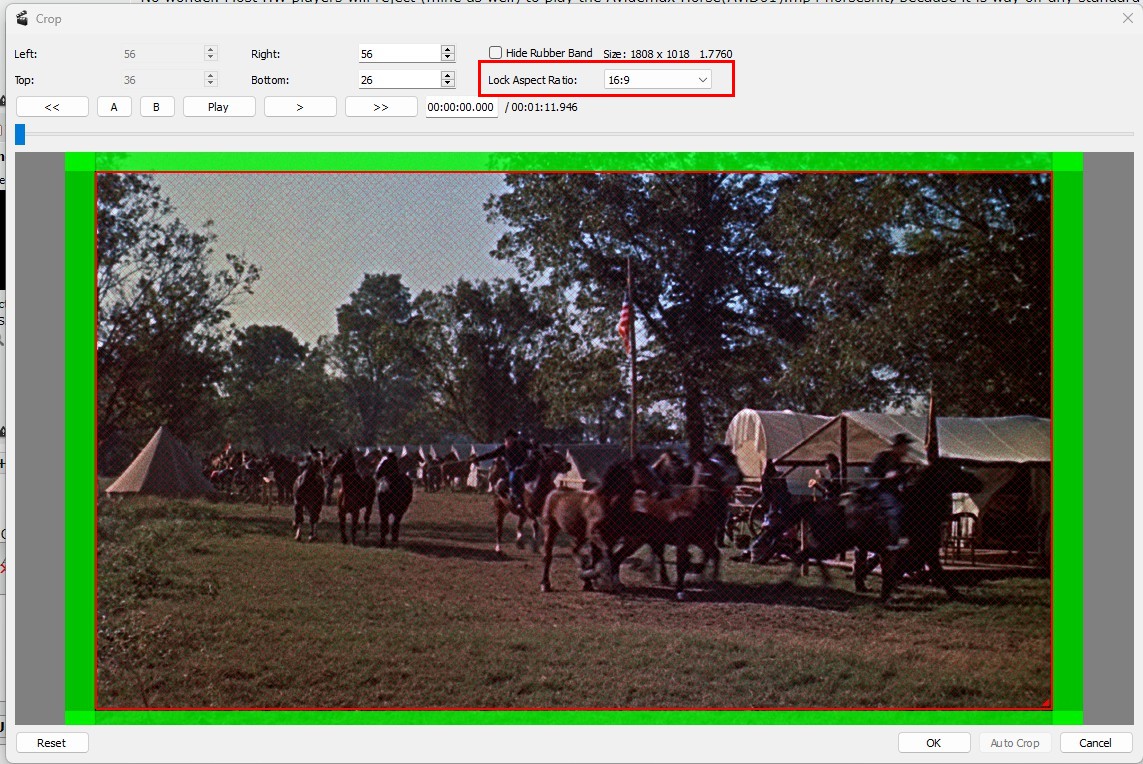
Task: Decrease the Right crop value
Action: click(x=448, y=58)
